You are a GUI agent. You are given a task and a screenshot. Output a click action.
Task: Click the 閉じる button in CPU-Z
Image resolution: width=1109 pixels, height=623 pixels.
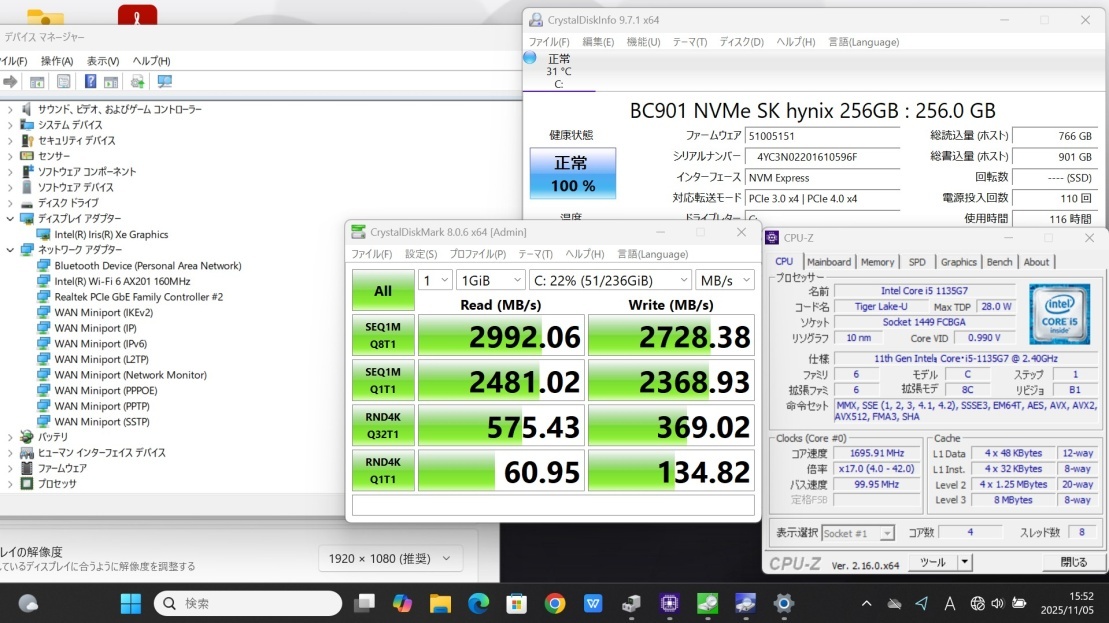tap(1073, 563)
